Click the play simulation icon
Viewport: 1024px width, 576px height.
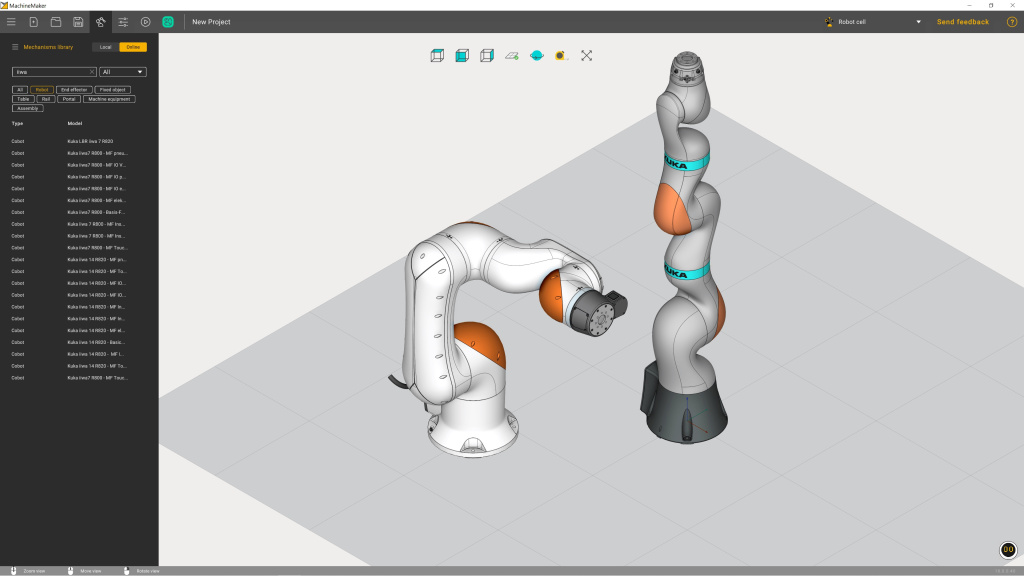tap(146, 21)
